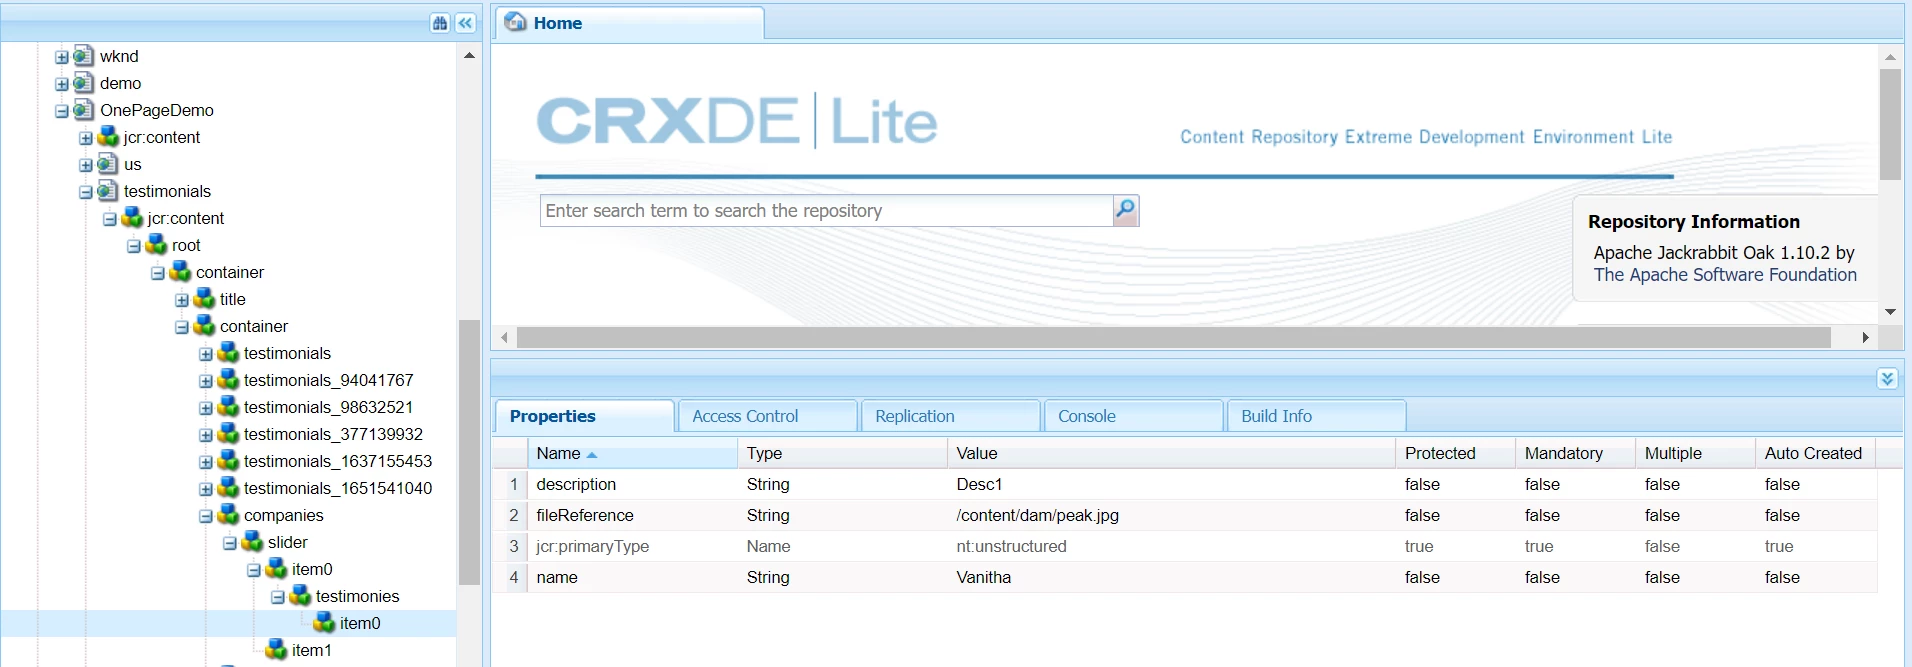Select the description property row

tap(1184, 484)
